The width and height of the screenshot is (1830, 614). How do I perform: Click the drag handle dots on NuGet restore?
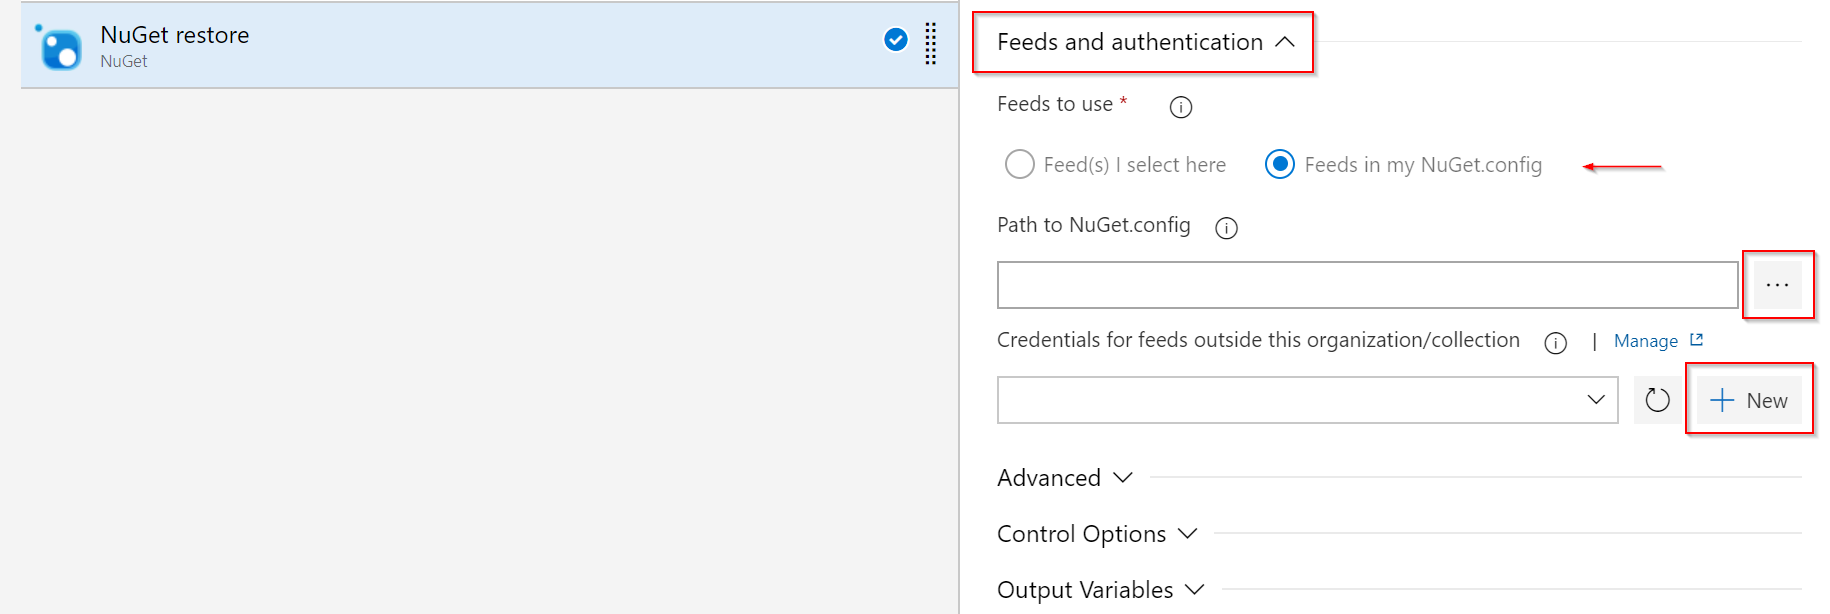(931, 44)
